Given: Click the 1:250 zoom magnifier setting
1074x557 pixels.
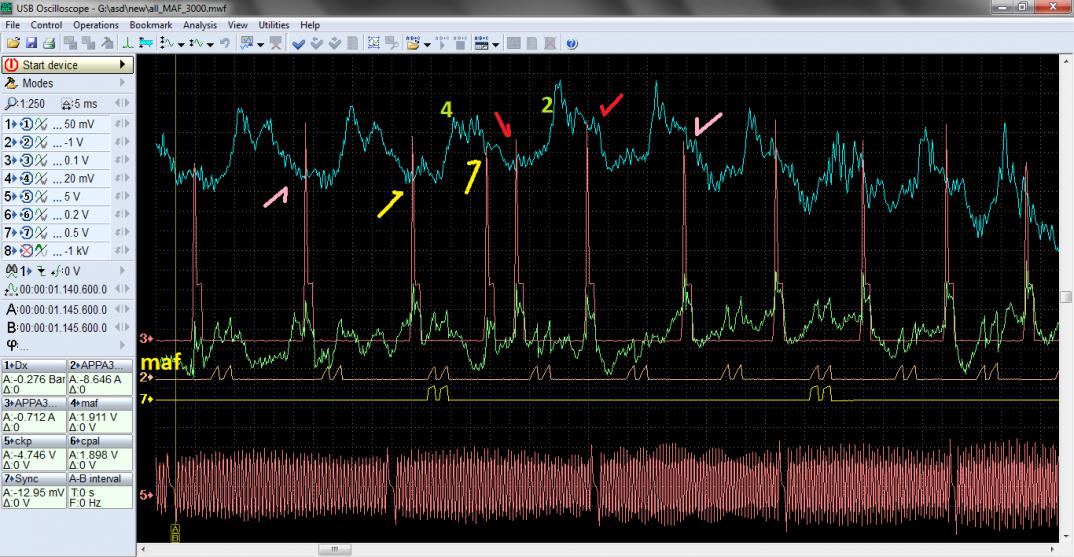Looking at the screenshot, I should (25, 104).
